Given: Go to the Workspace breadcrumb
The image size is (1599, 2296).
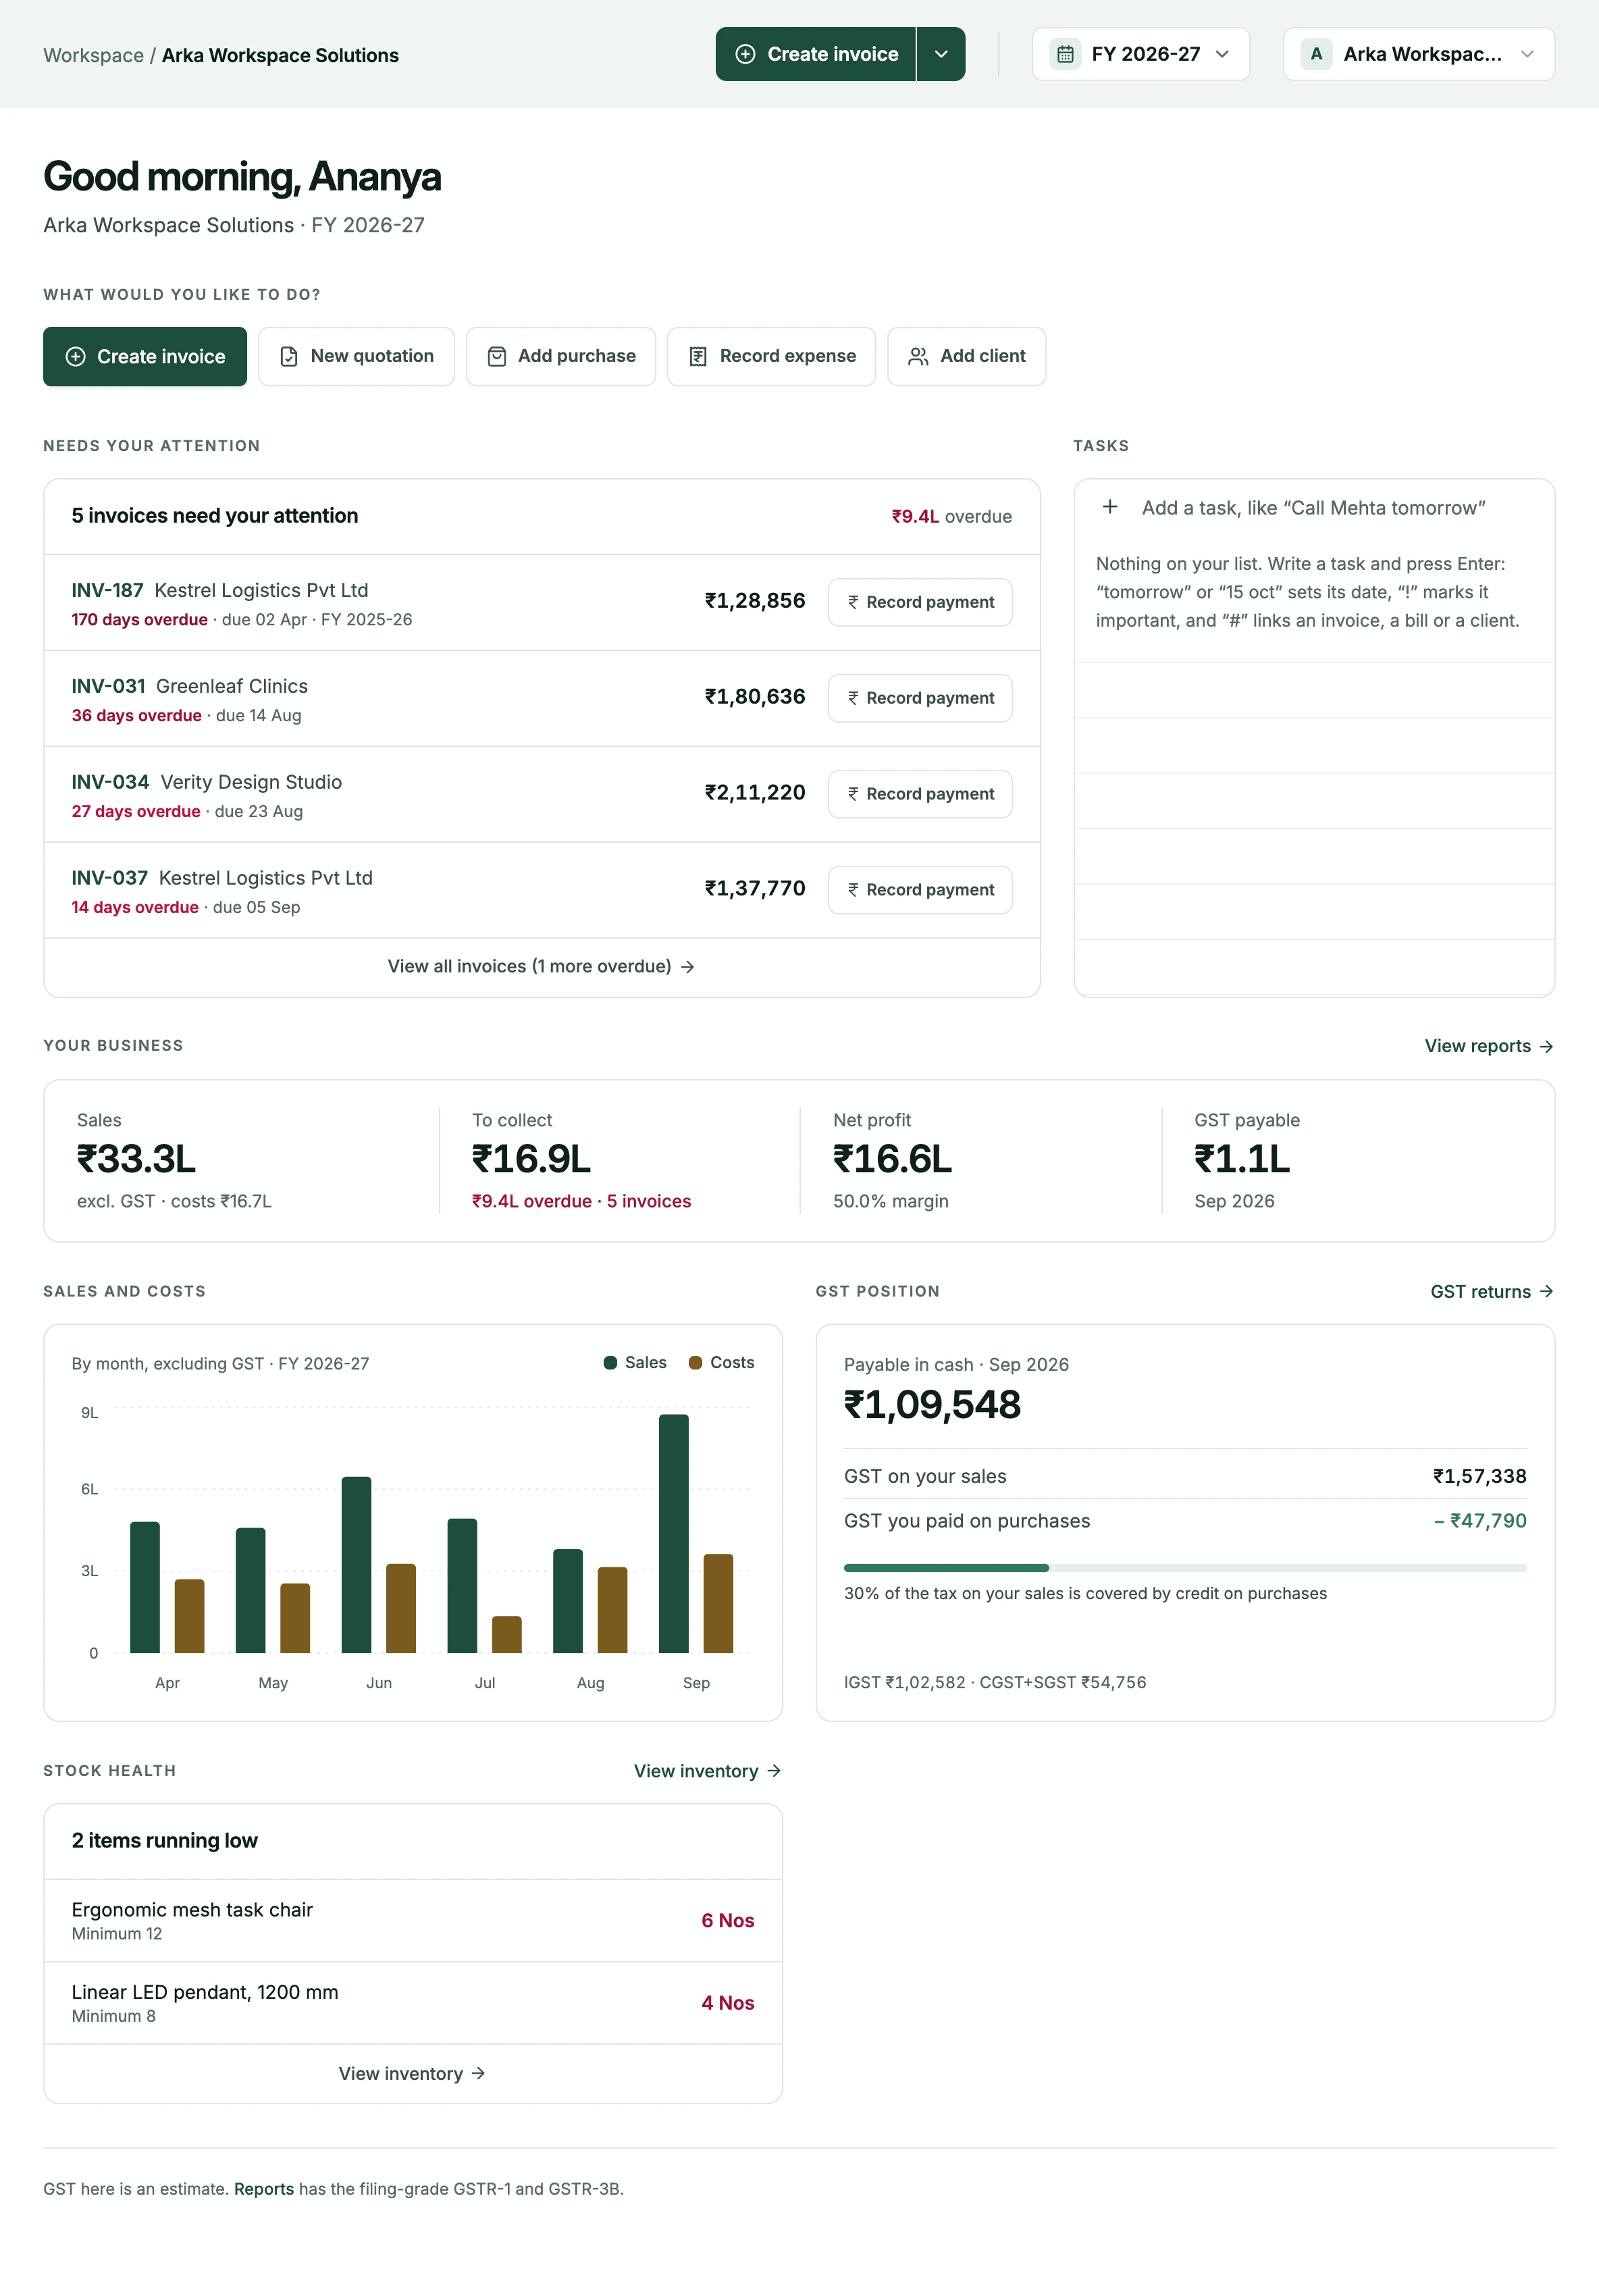Looking at the screenshot, I should point(93,55).
